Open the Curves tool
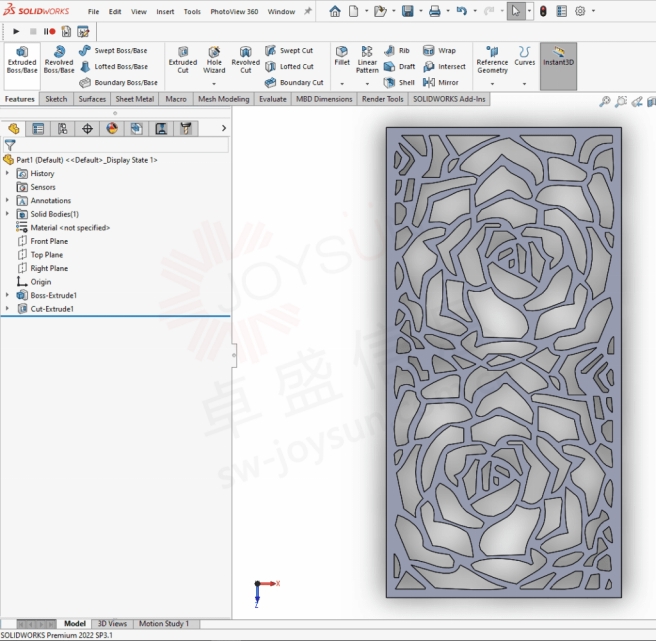 pos(525,56)
